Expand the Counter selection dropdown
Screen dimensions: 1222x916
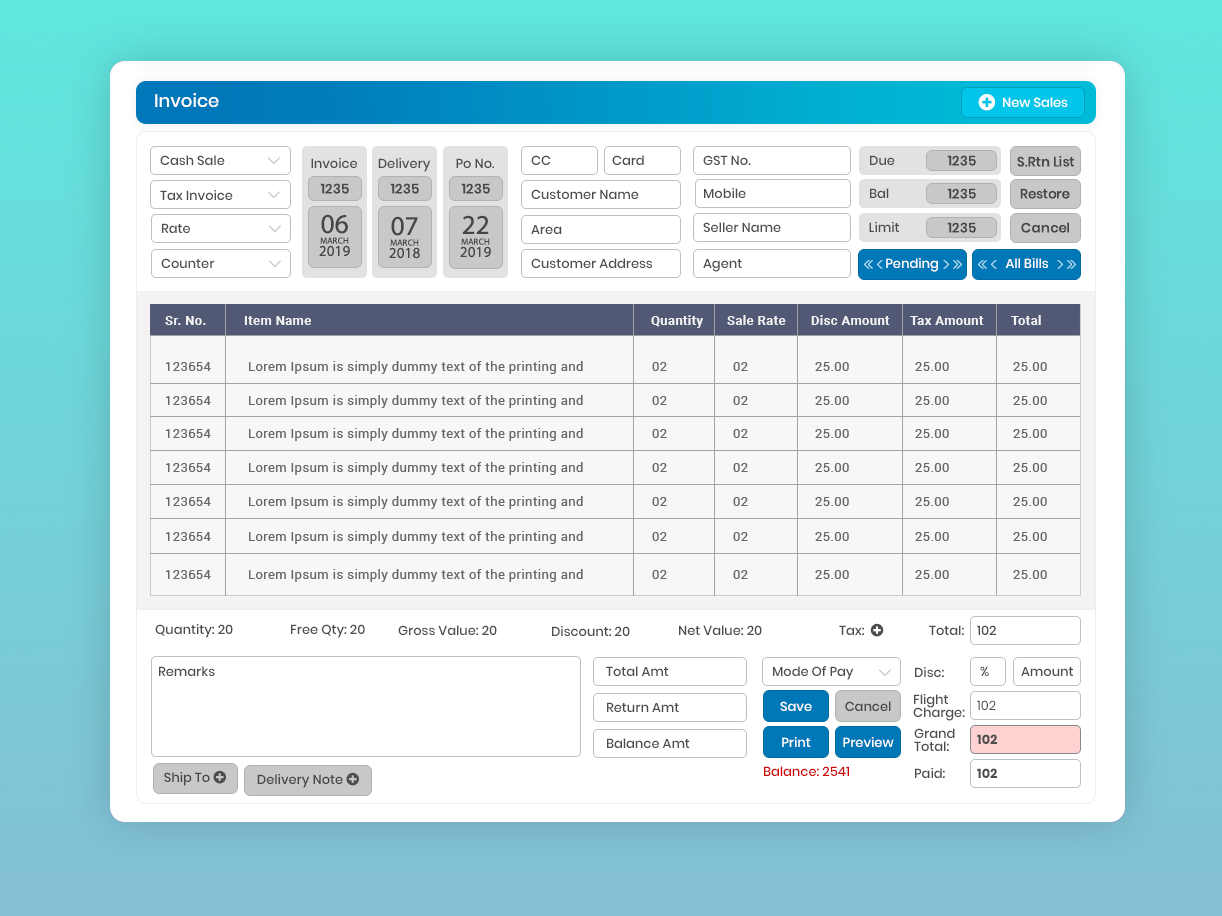pyautogui.click(x=220, y=263)
